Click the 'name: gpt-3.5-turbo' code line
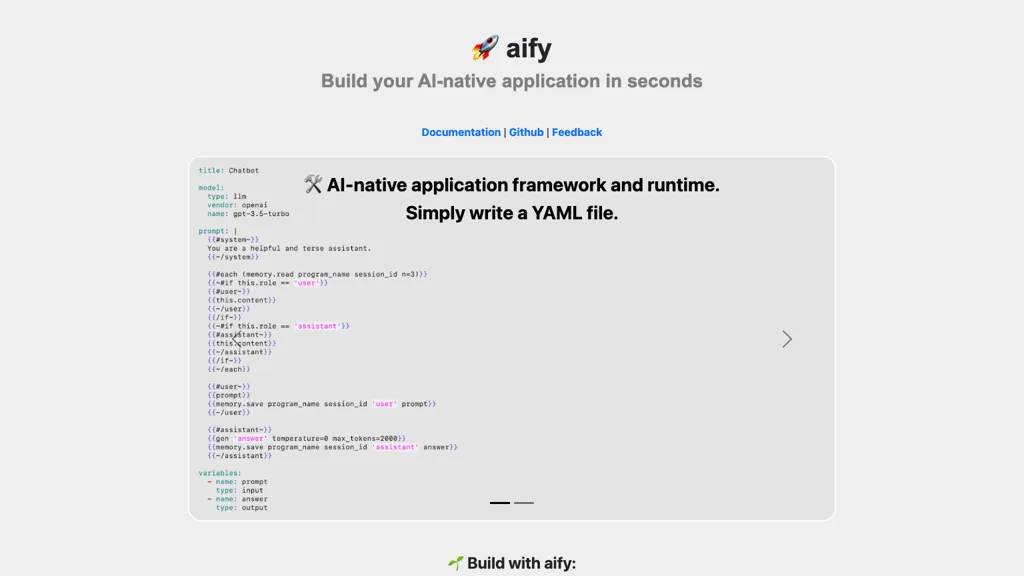The height and width of the screenshot is (576, 1024). pyautogui.click(x=237, y=214)
